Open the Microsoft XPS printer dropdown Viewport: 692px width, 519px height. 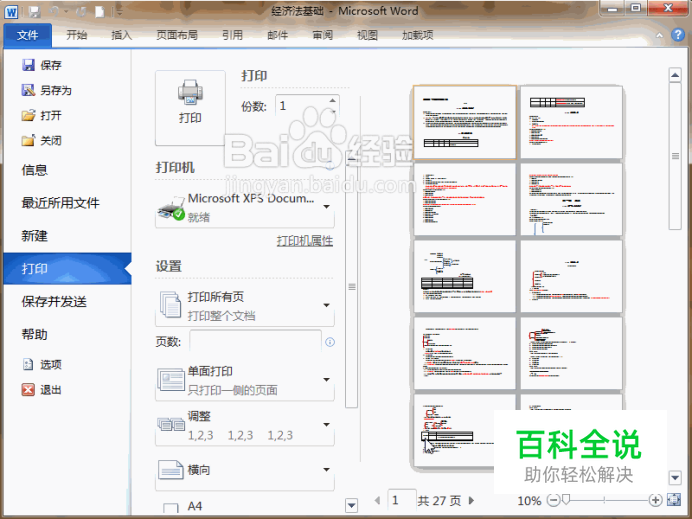click(244, 208)
